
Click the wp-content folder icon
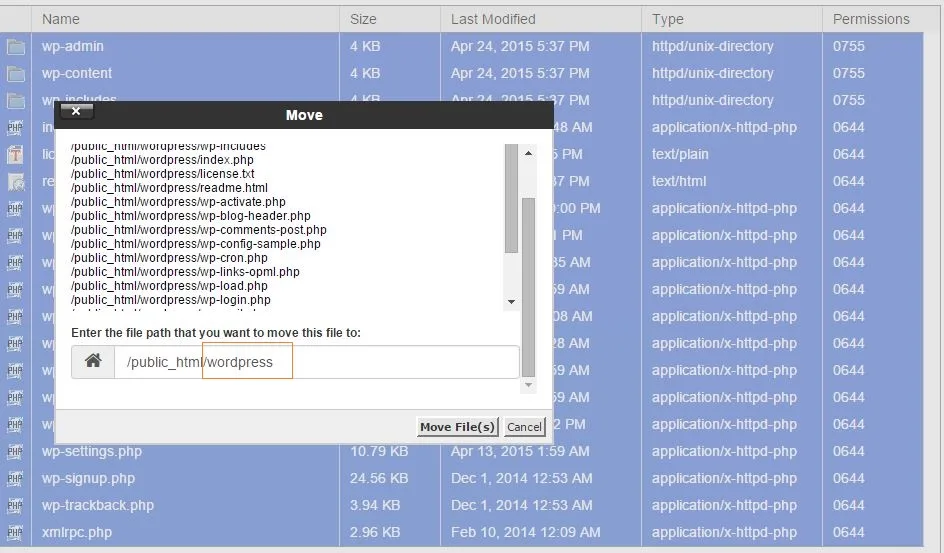(16, 73)
